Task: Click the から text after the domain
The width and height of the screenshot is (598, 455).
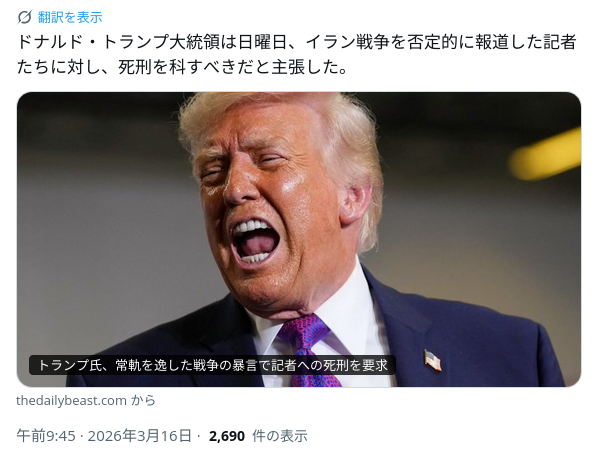Action: (x=143, y=400)
